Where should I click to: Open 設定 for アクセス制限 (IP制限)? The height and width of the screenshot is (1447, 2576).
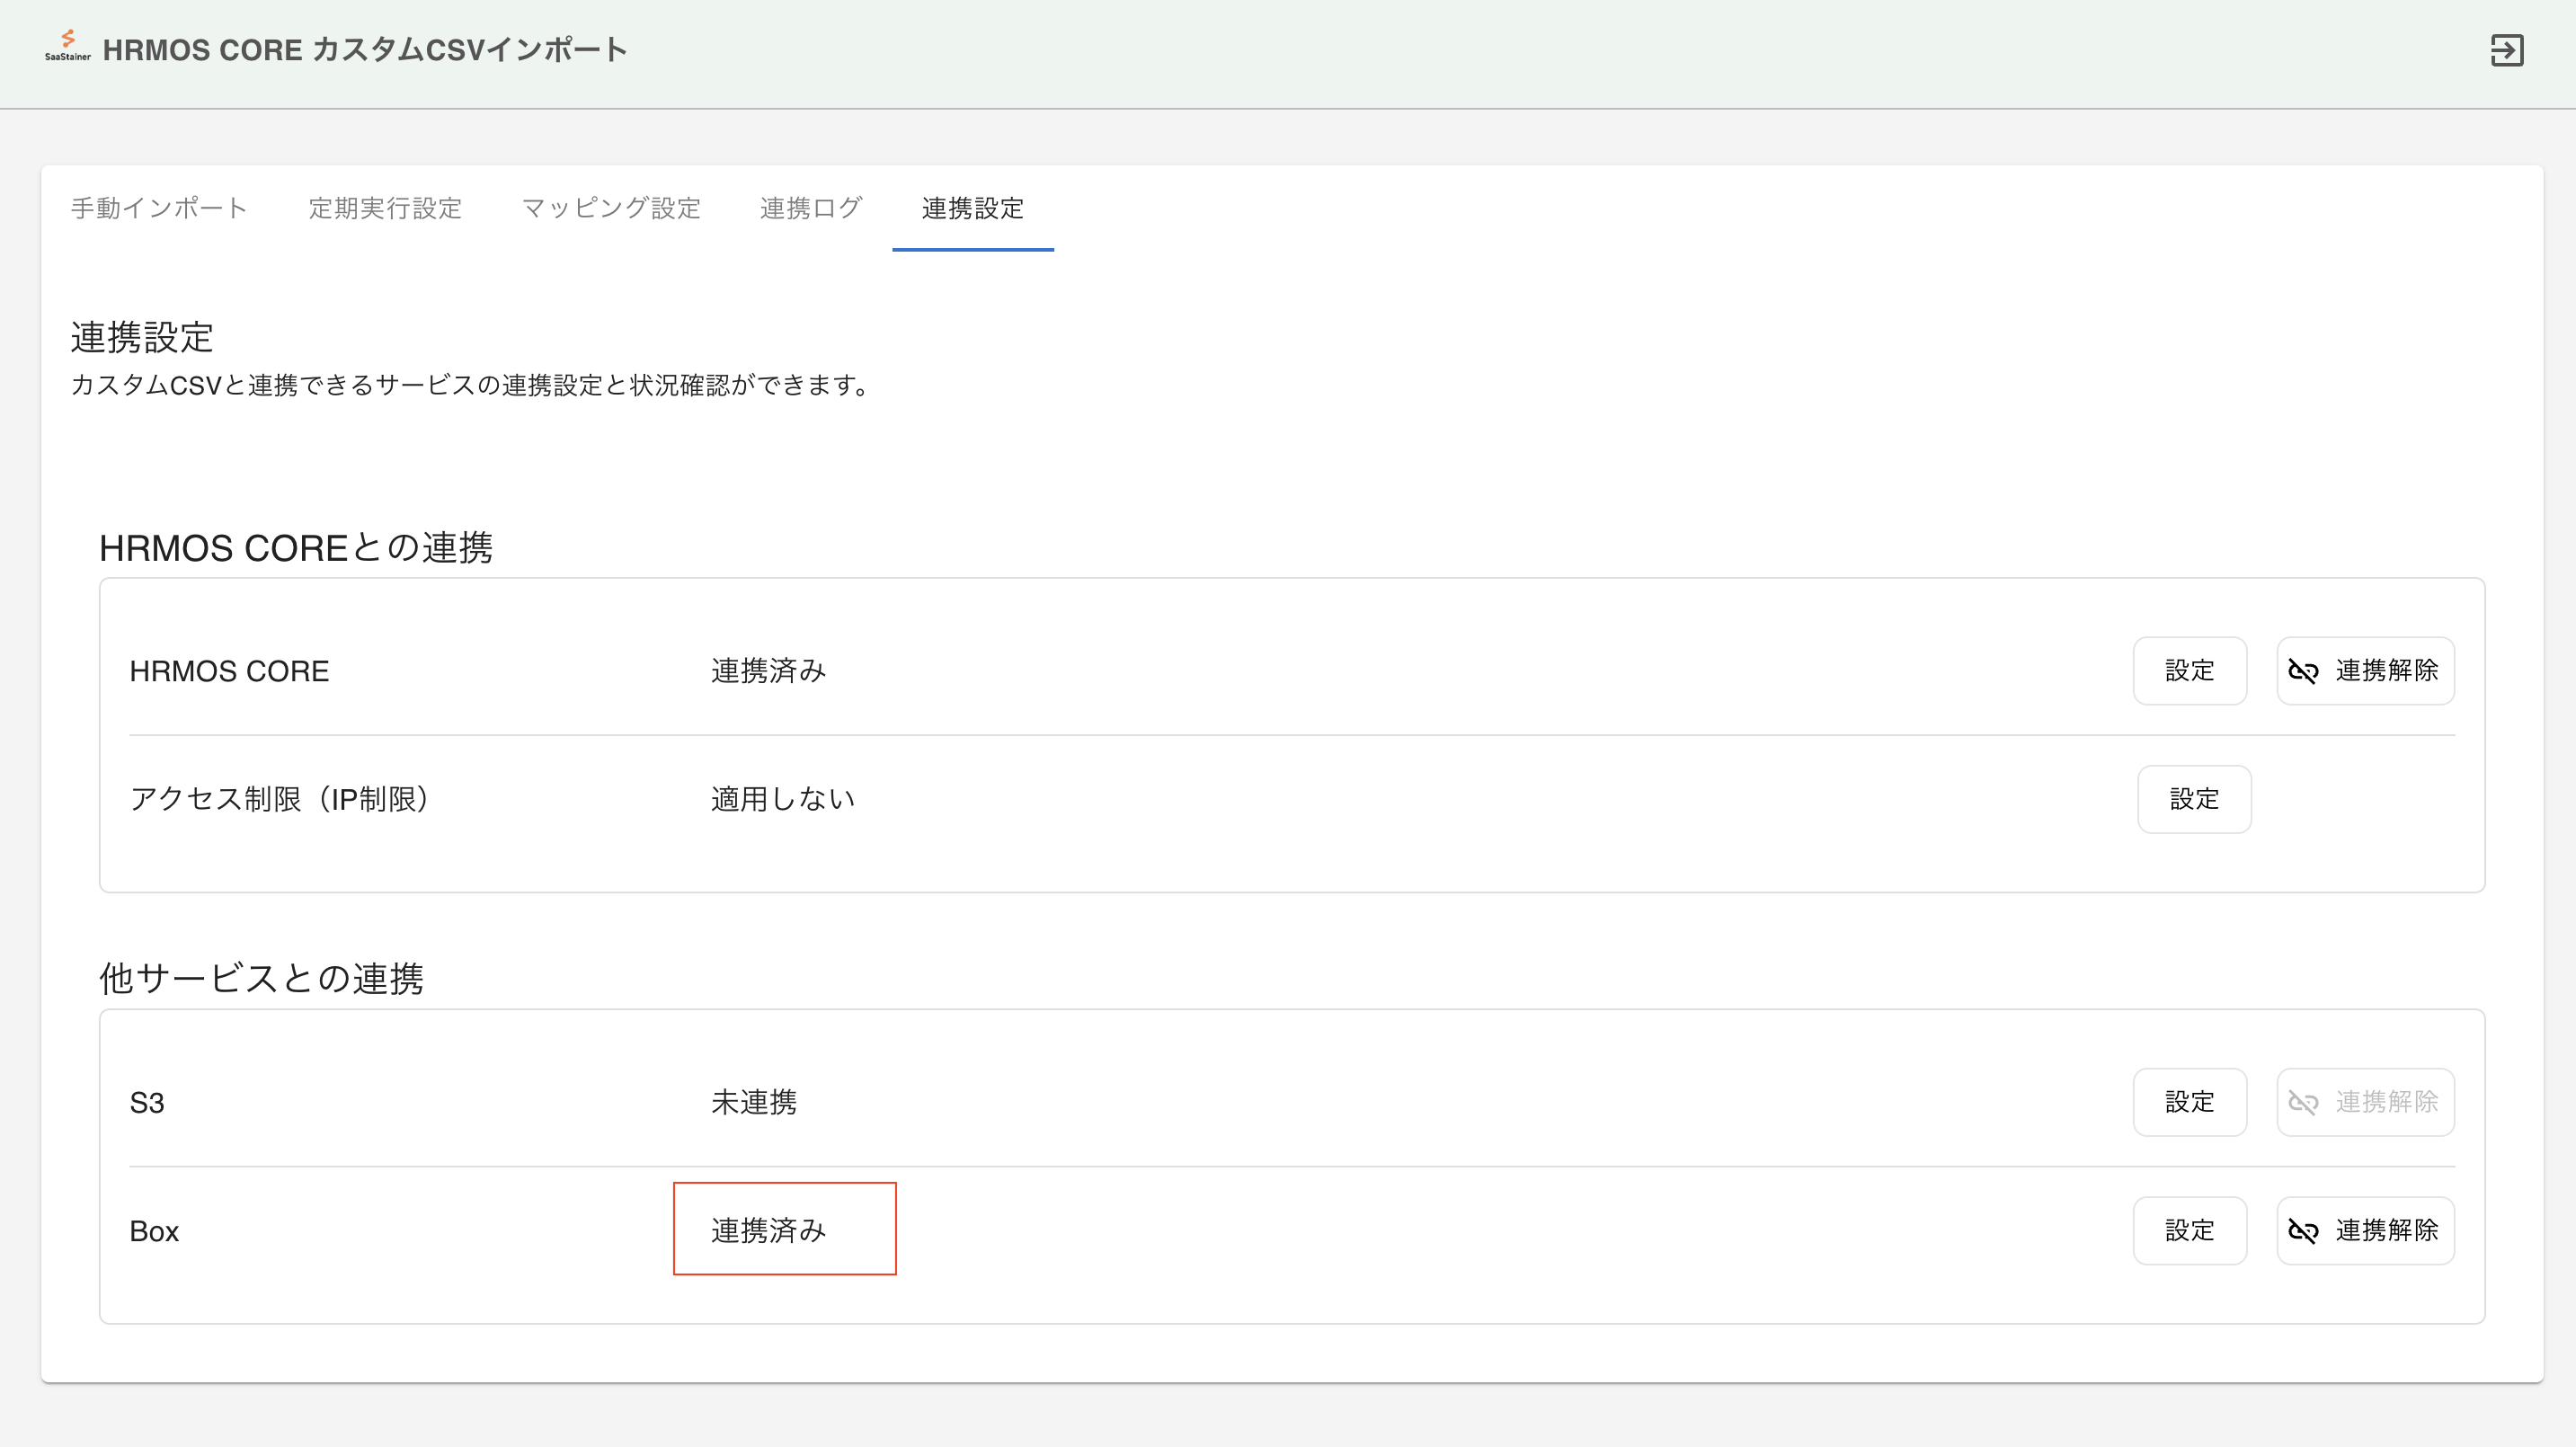point(2193,799)
